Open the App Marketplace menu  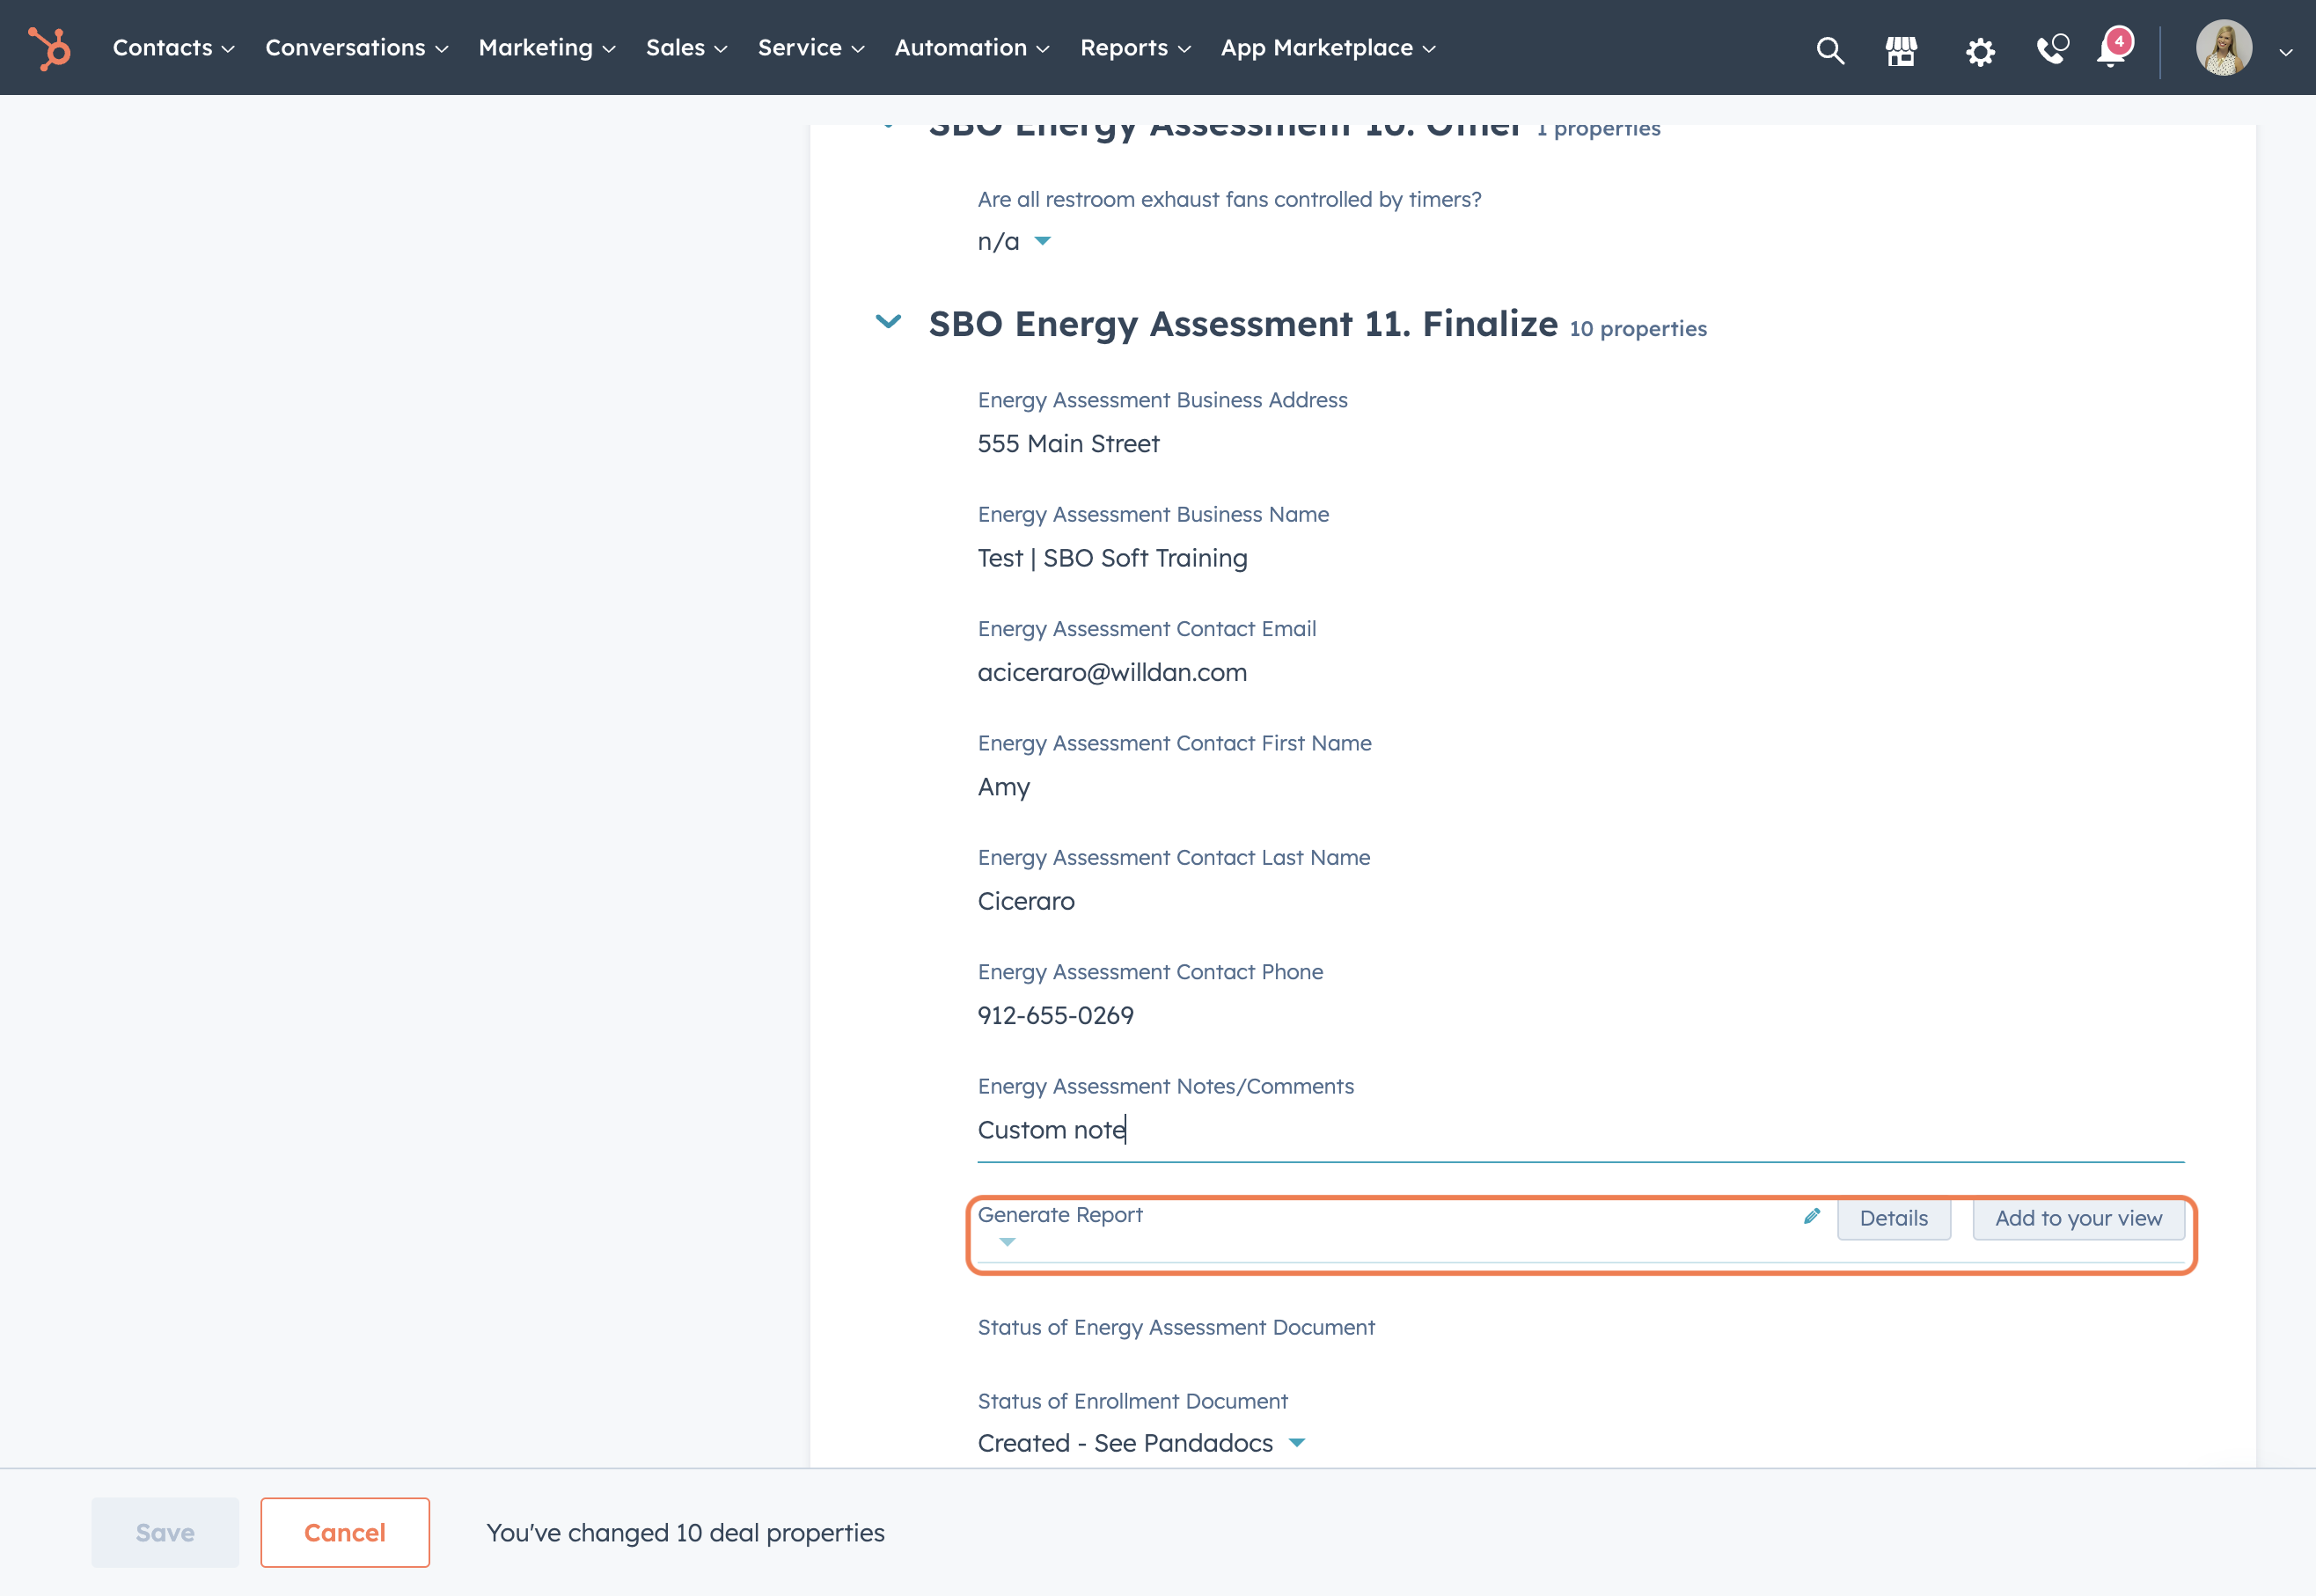coord(1328,48)
